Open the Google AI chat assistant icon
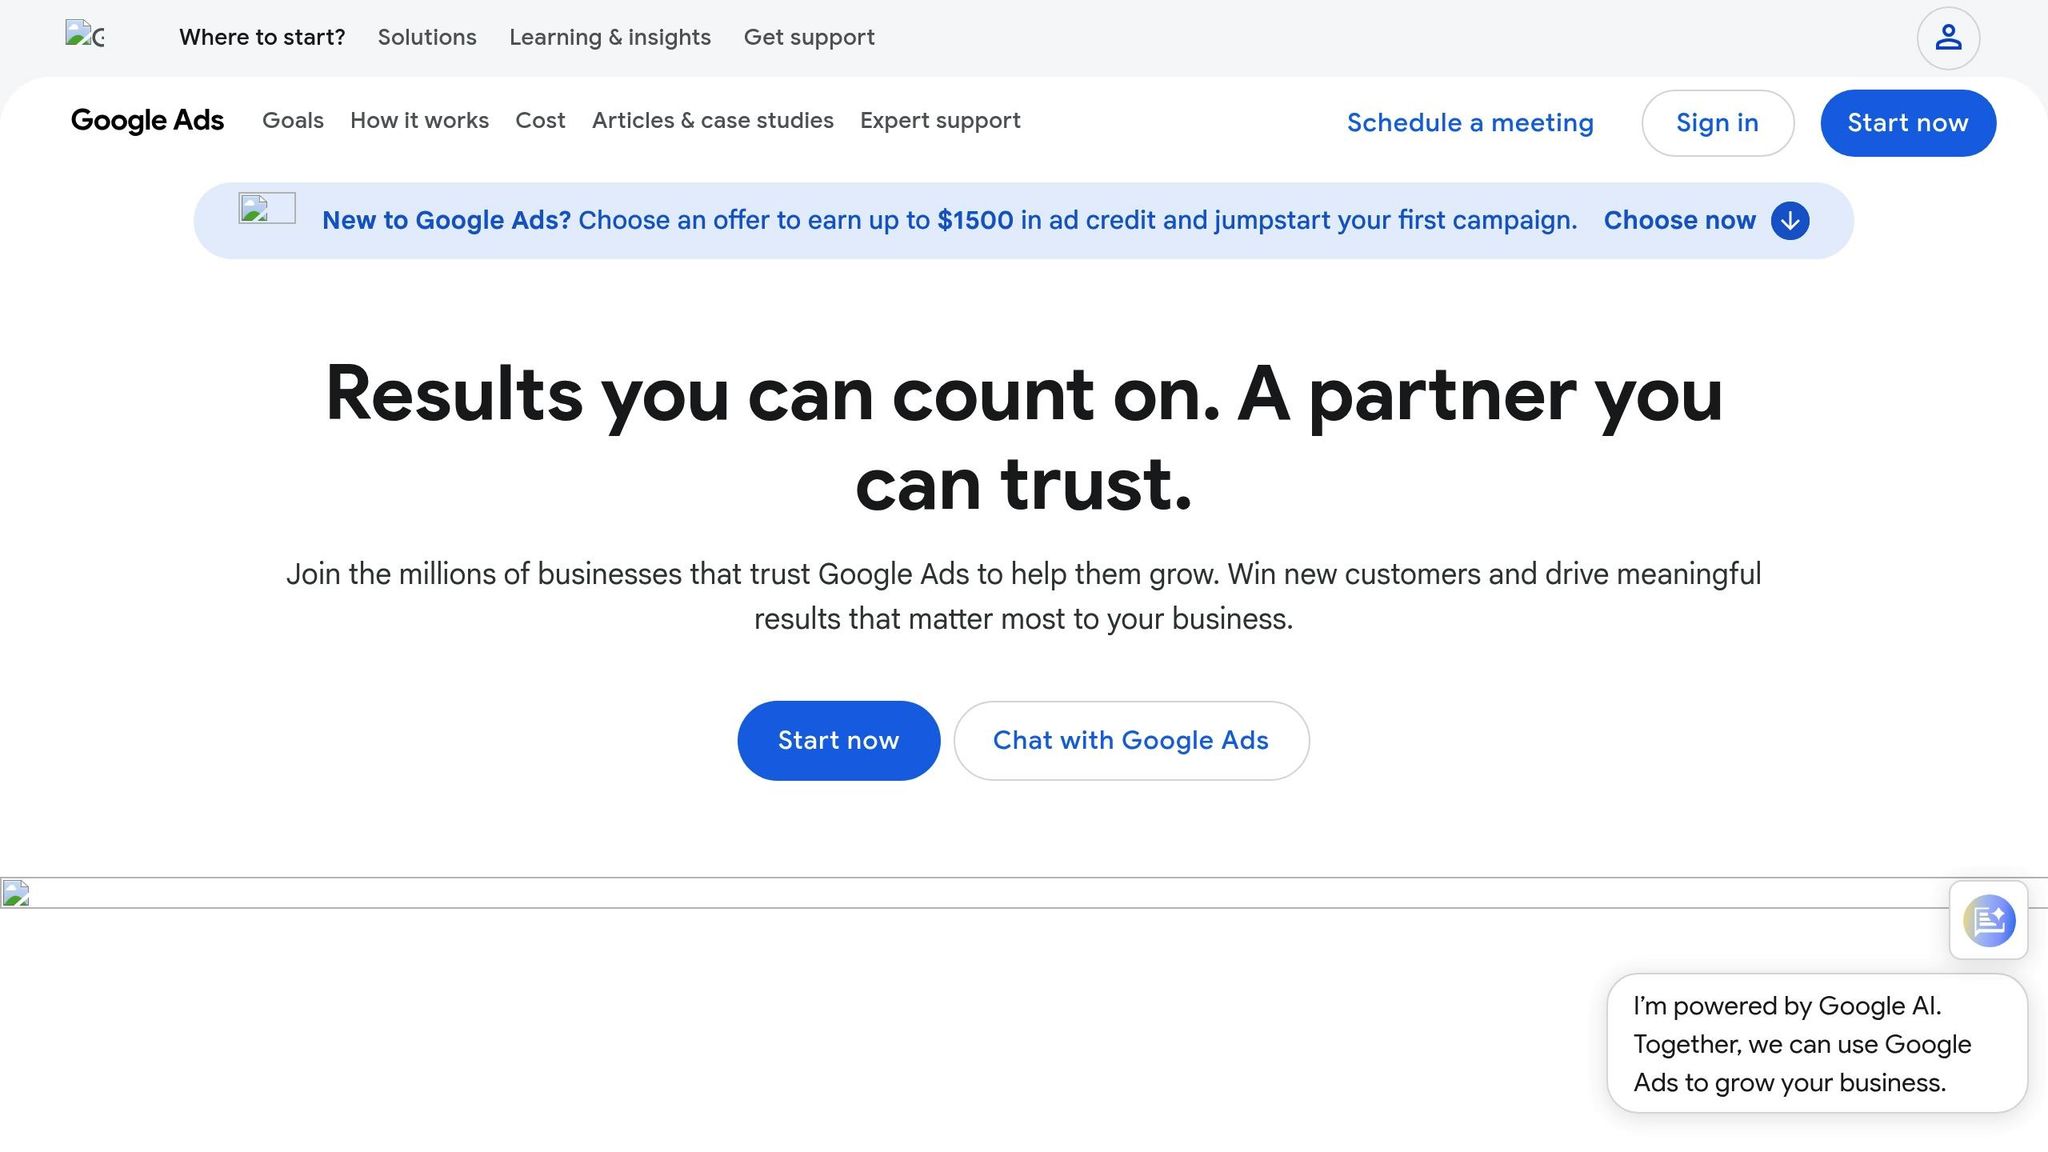The height and width of the screenshot is (1152, 2048). [x=1988, y=920]
